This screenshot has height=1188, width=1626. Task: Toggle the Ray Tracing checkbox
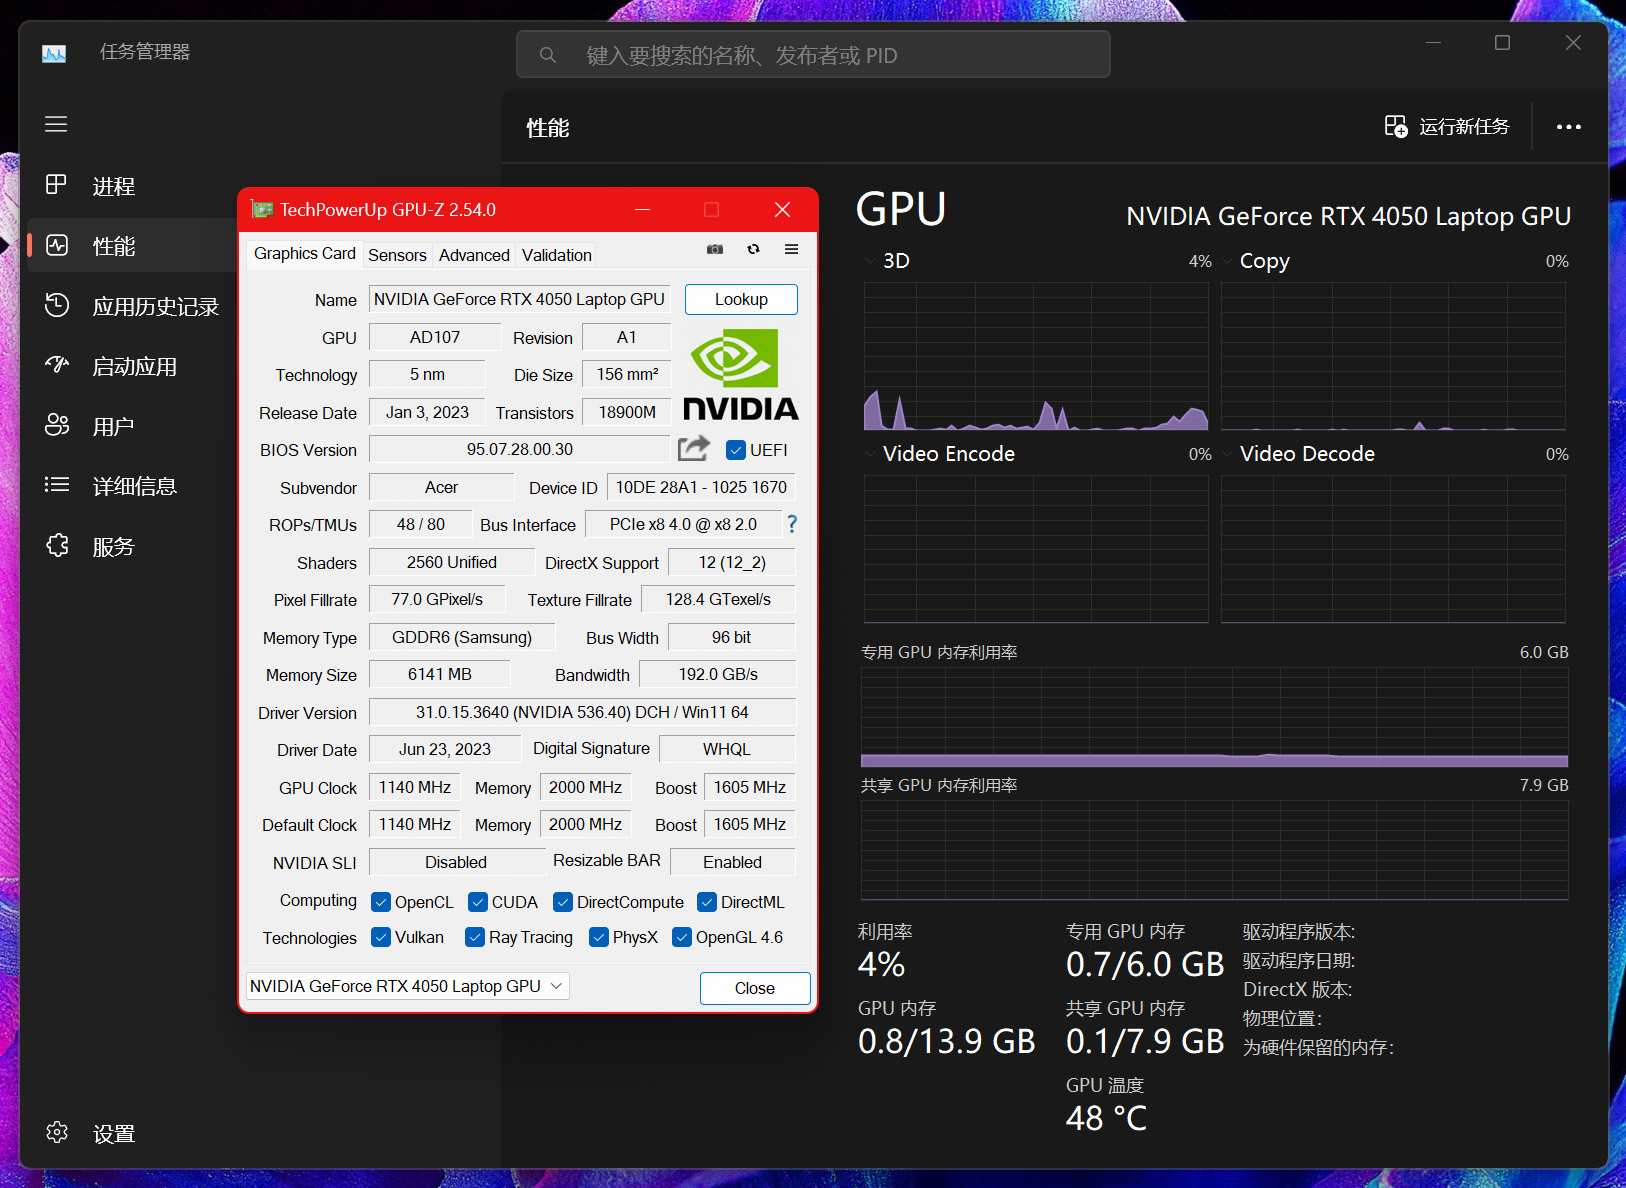[475, 937]
